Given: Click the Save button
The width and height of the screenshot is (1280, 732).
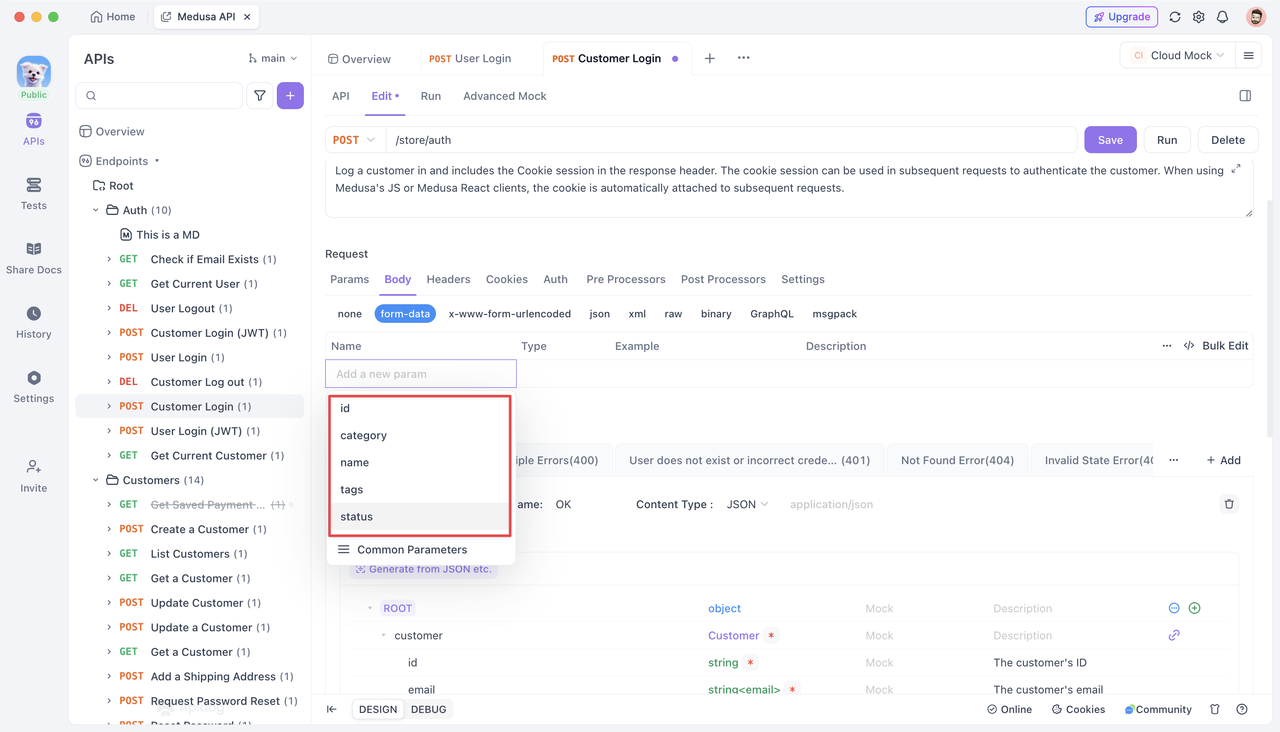Looking at the screenshot, I should (x=1110, y=140).
